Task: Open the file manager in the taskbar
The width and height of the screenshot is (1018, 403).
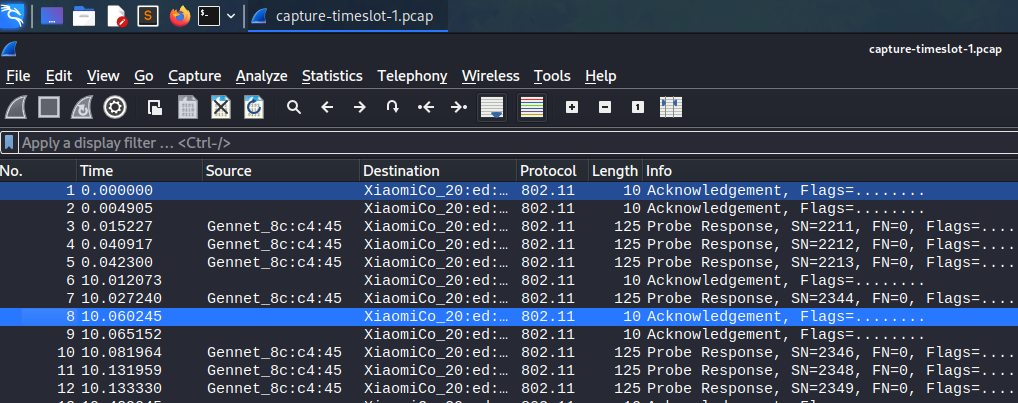Action: coord(84,16)
